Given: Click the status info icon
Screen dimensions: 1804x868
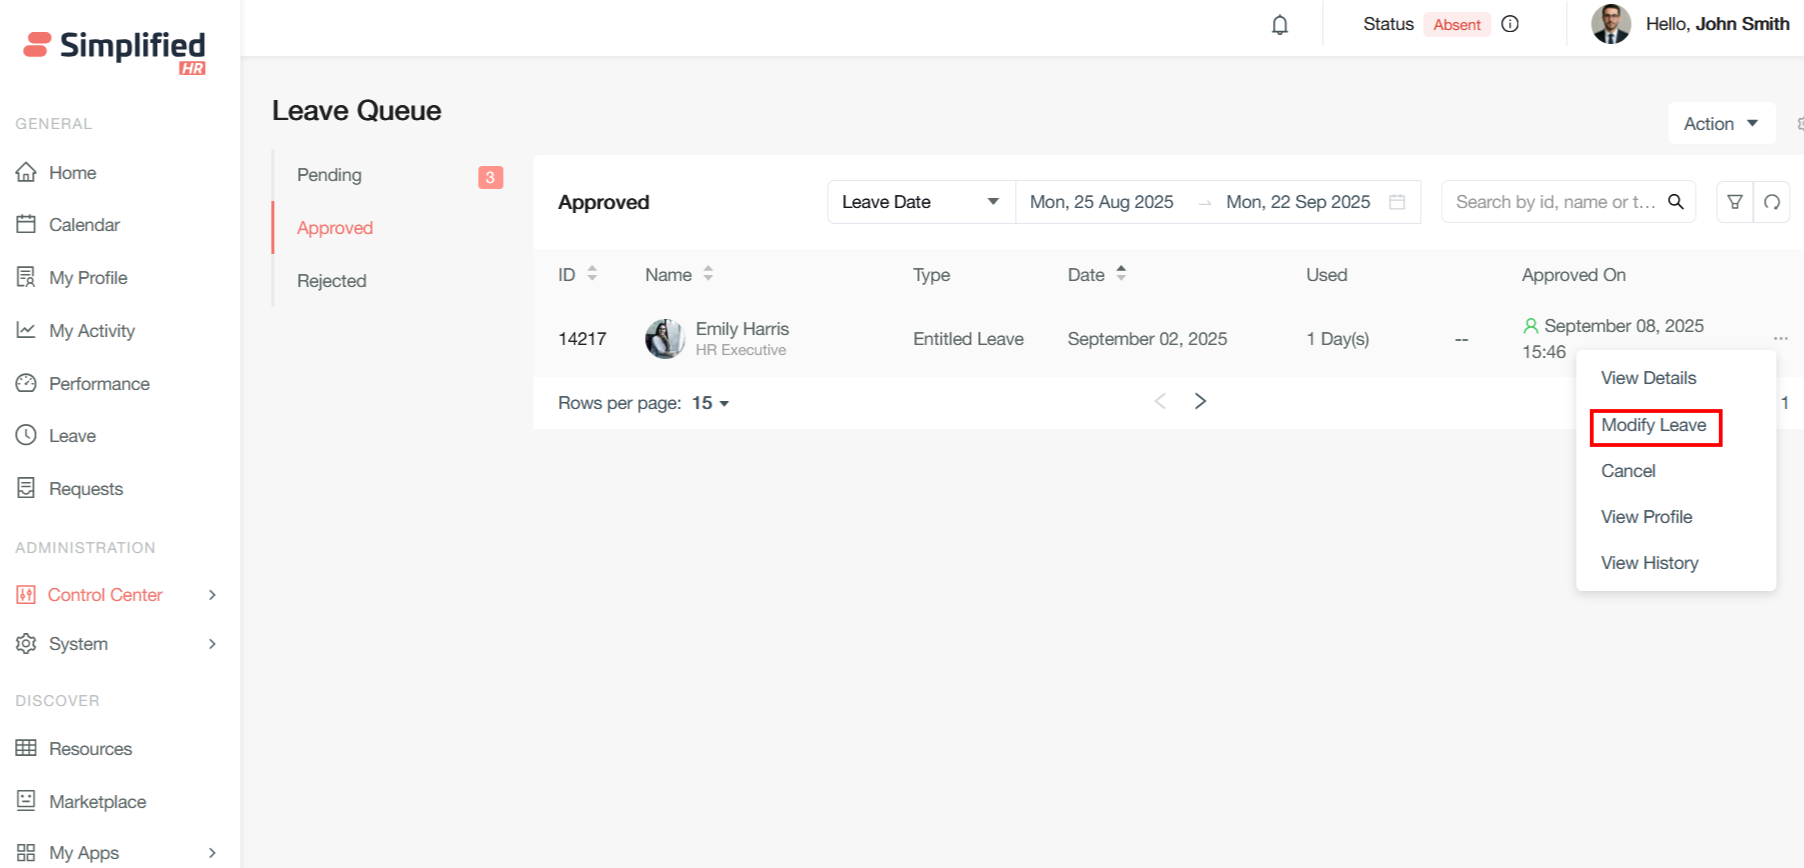Looking at the screenshot, I should (x=1510, y=24).
